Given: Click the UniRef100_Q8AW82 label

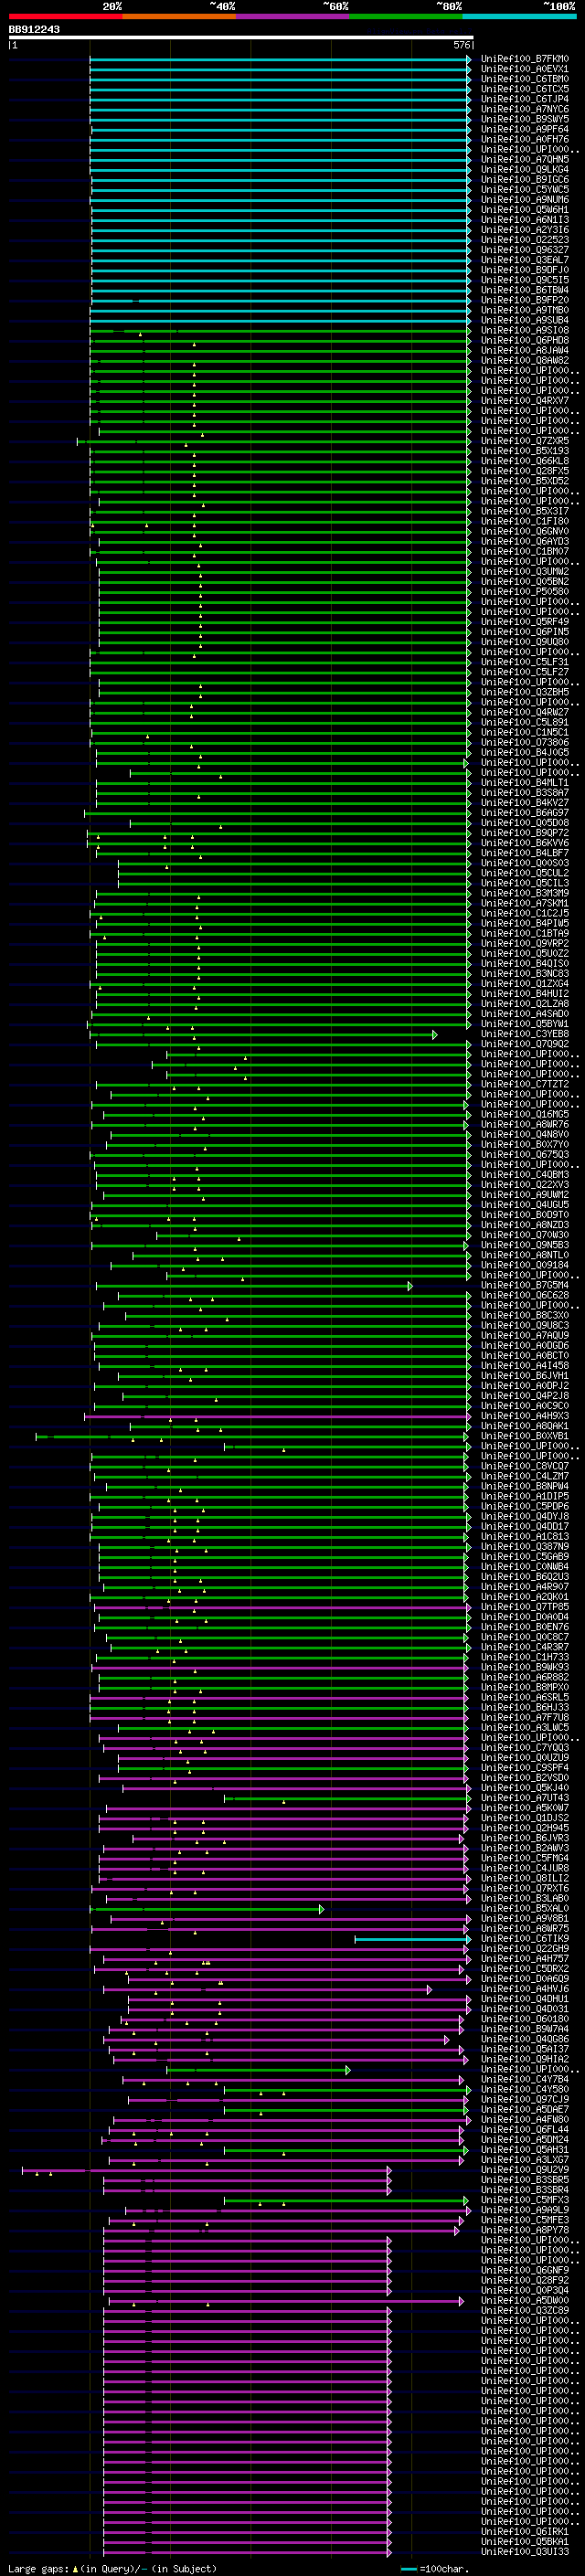Looking at the screenshot, I should (525, 361).
